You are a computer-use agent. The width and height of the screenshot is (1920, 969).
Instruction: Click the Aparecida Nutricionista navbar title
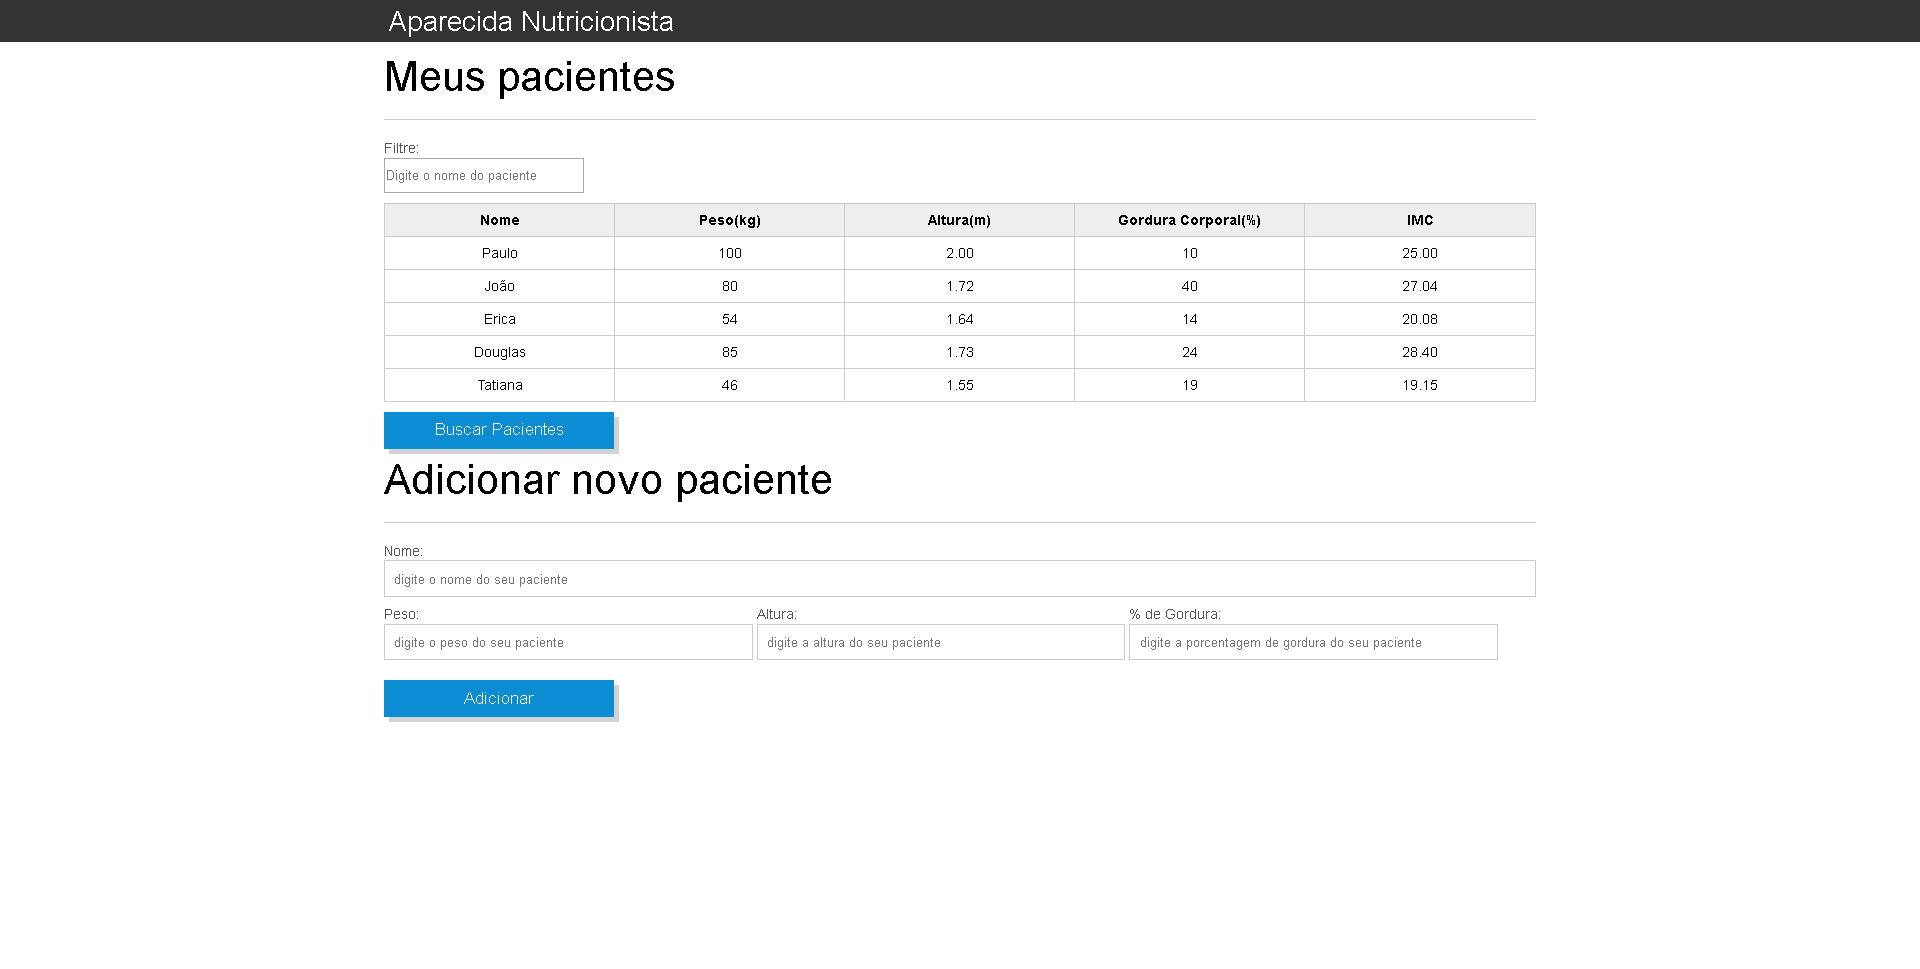click(531, 20)
